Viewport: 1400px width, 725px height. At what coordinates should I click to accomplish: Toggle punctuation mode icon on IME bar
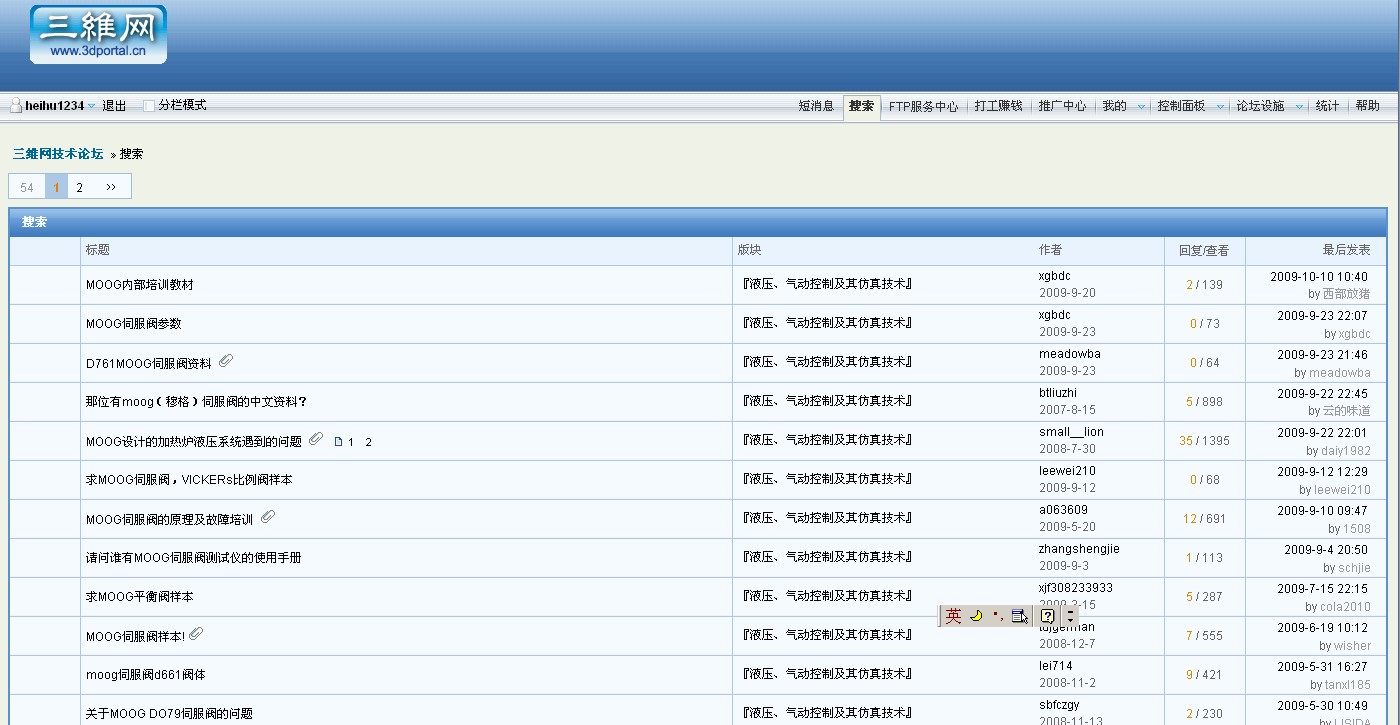coord(998,616)
